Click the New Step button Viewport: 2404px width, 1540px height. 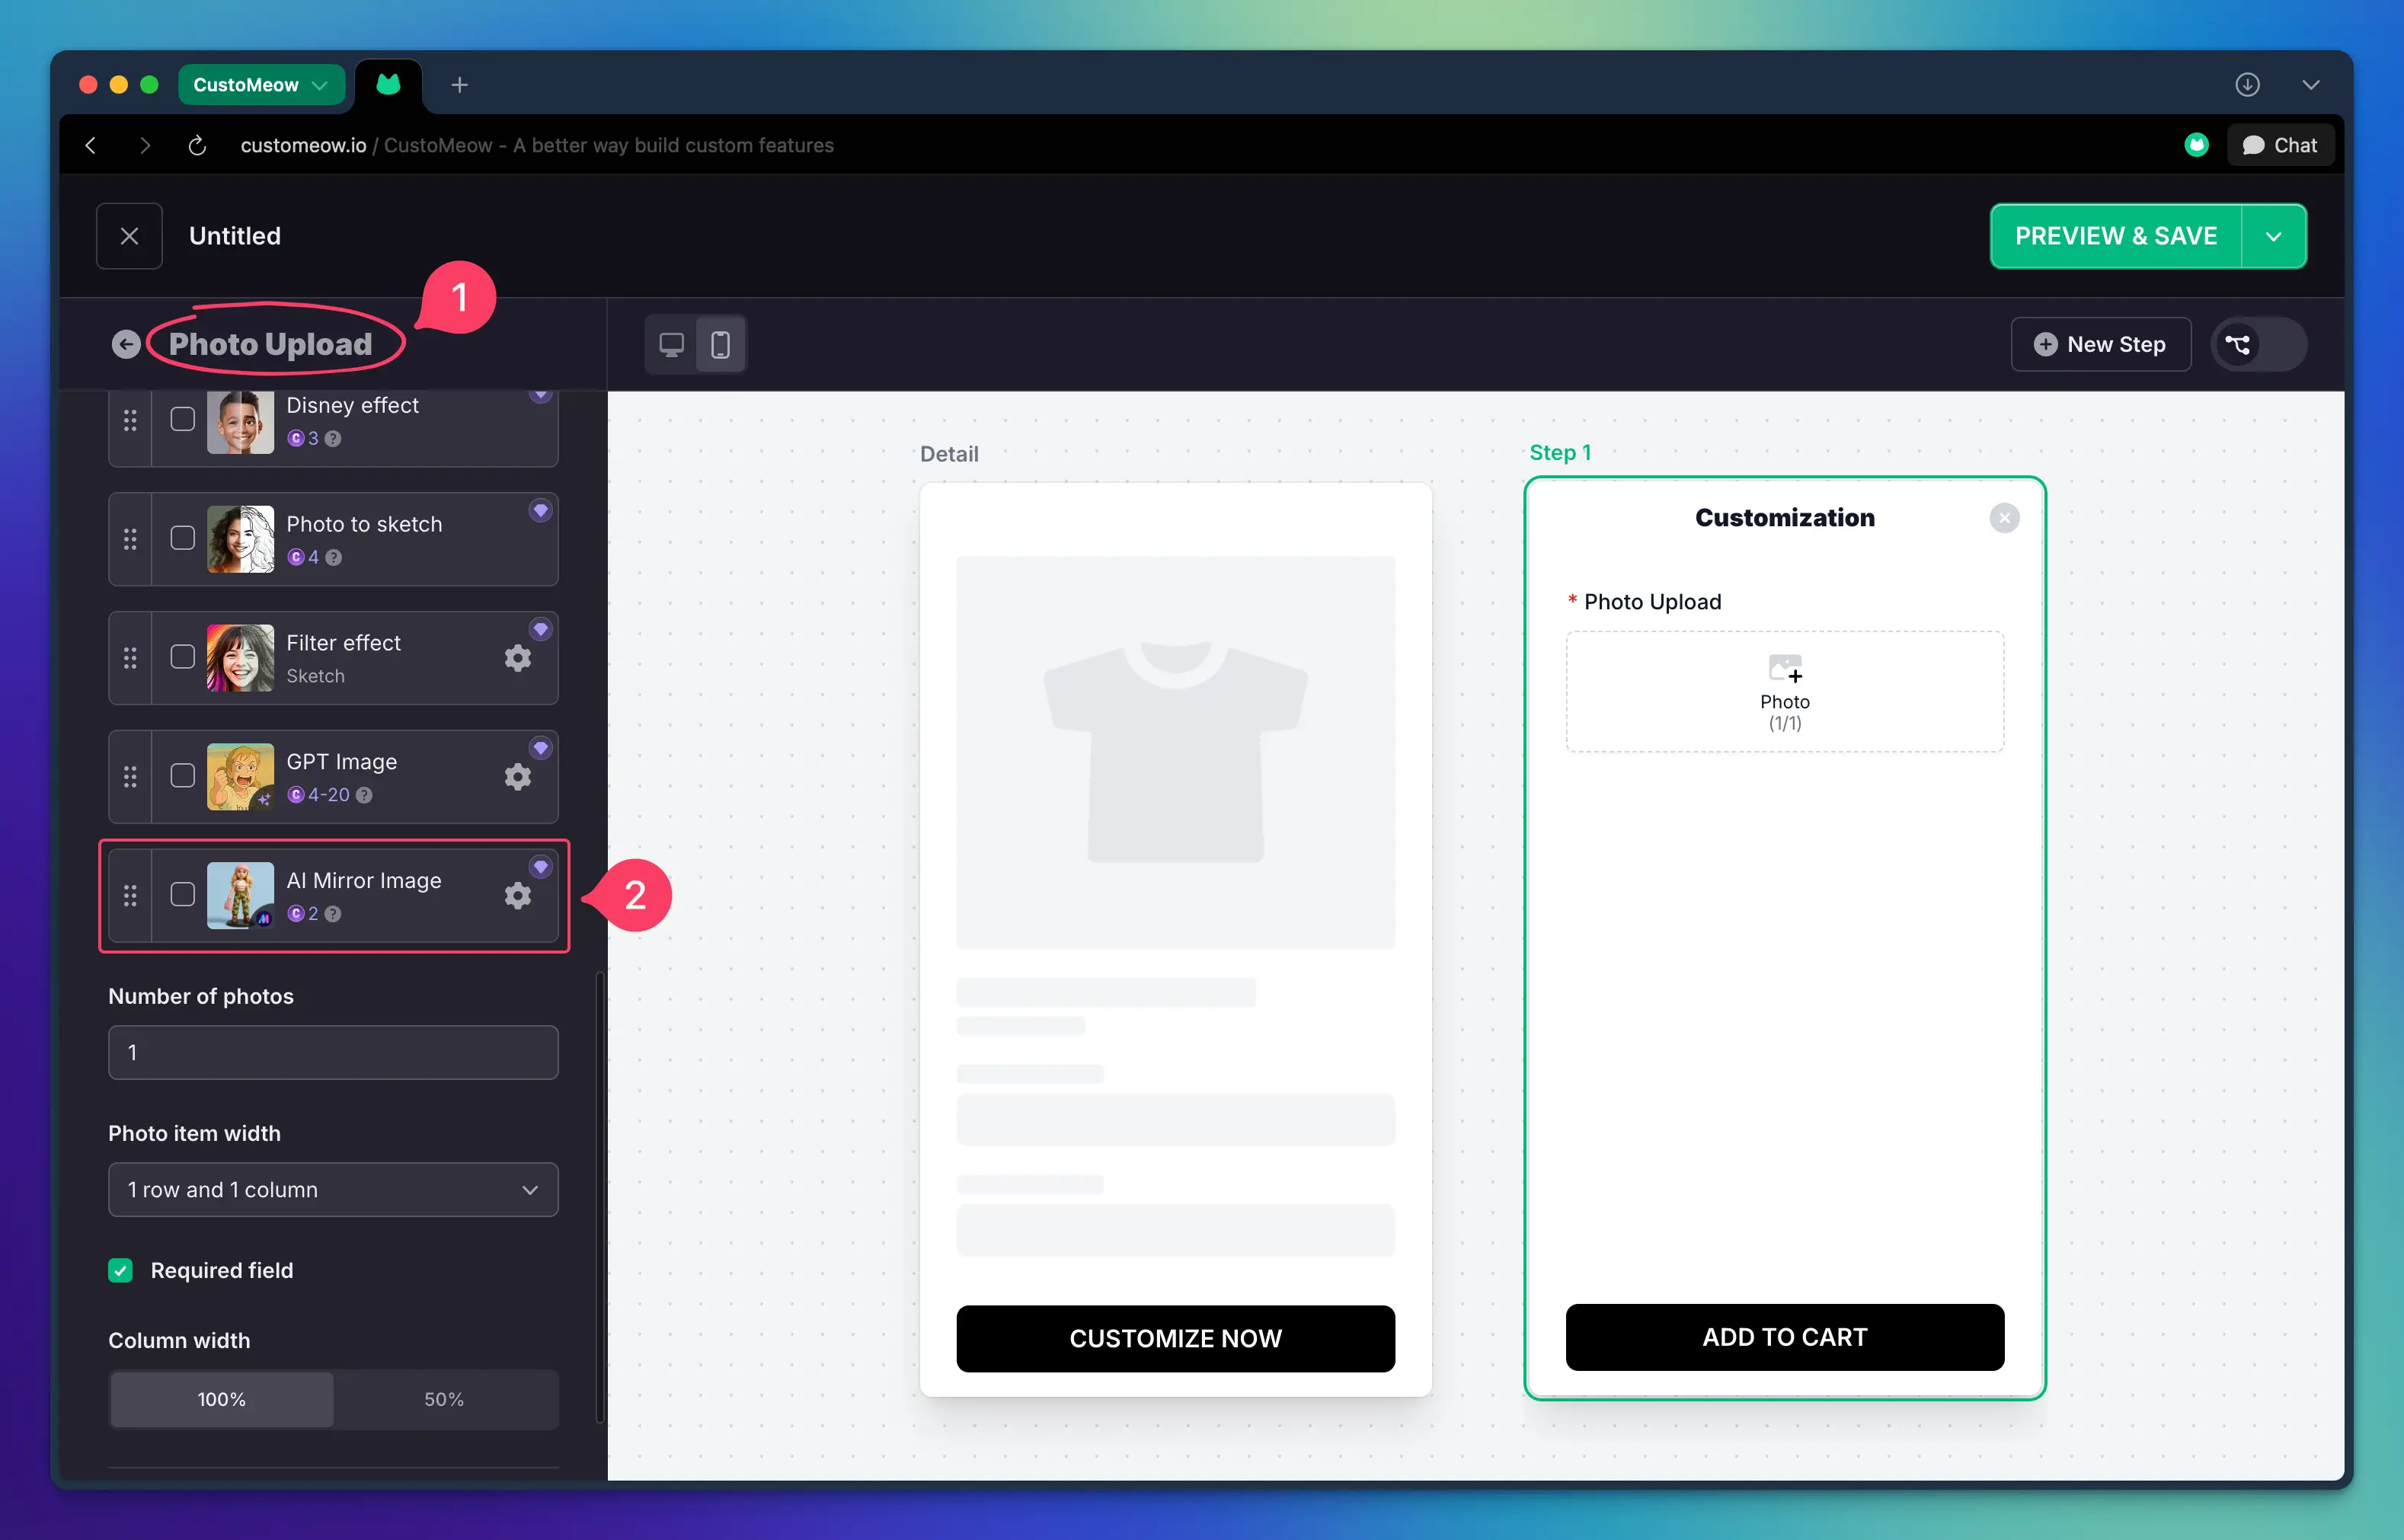(2100, 345)
